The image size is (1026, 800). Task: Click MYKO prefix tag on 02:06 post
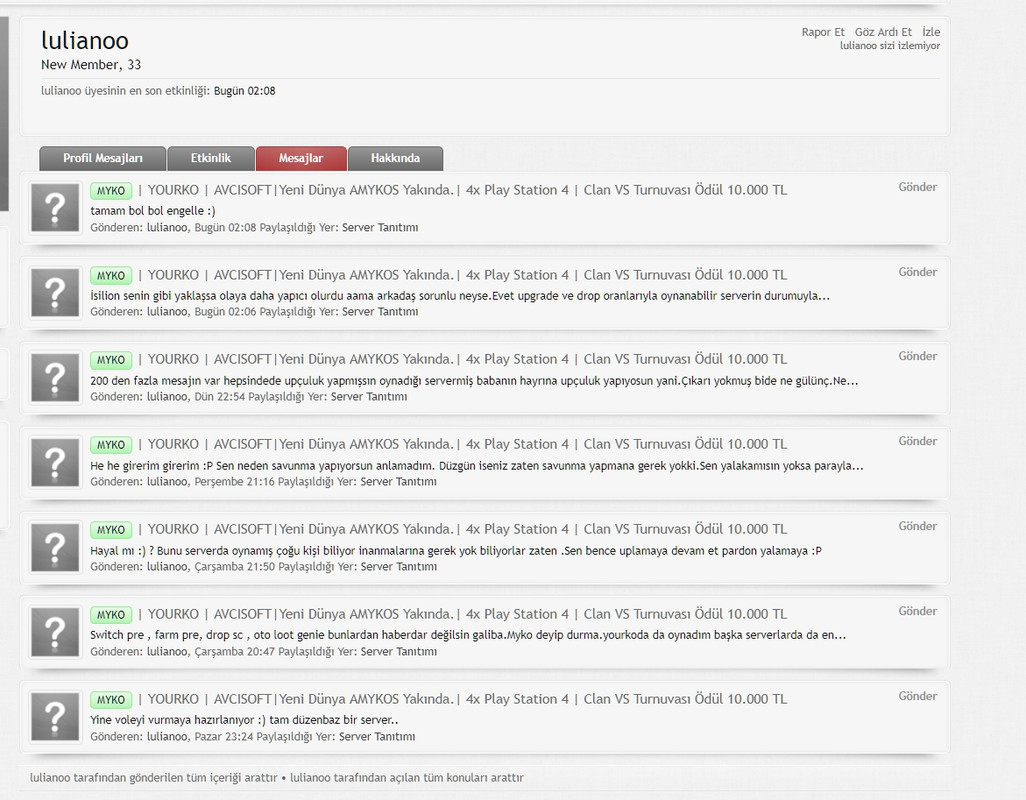tap(111, 275)
